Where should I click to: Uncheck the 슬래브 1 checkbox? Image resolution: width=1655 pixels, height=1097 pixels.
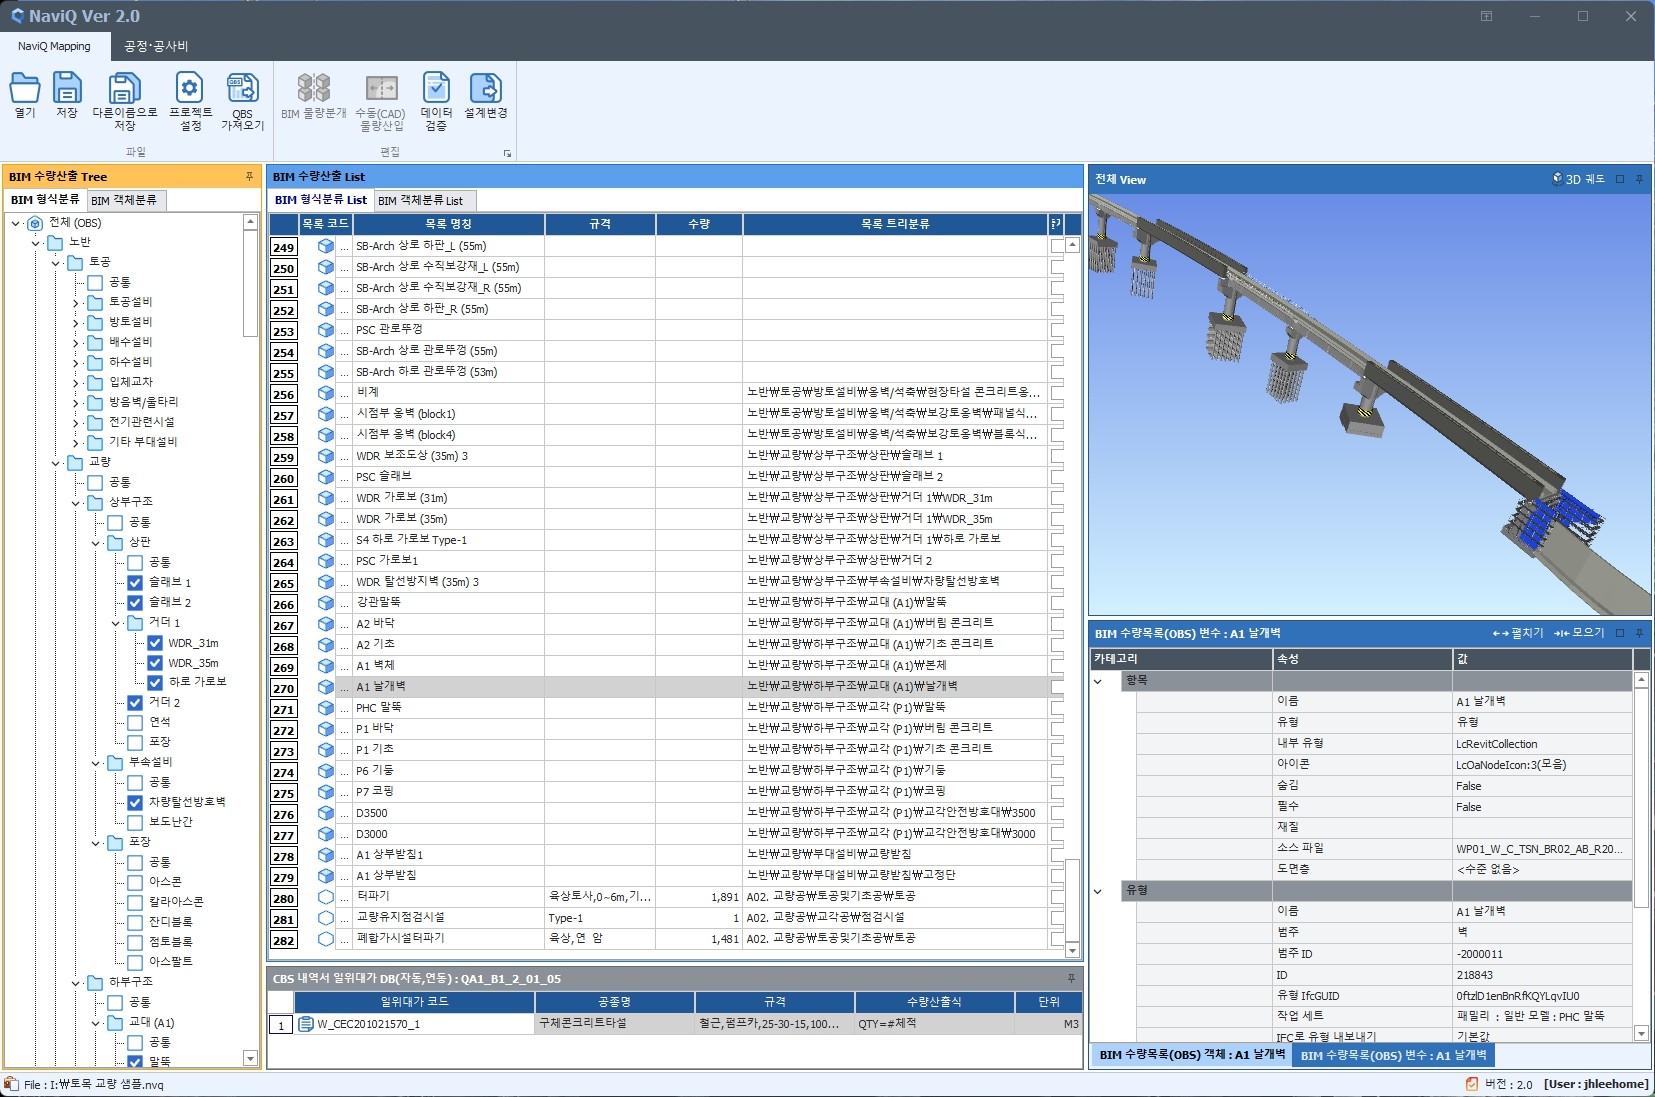coord(135,582)
